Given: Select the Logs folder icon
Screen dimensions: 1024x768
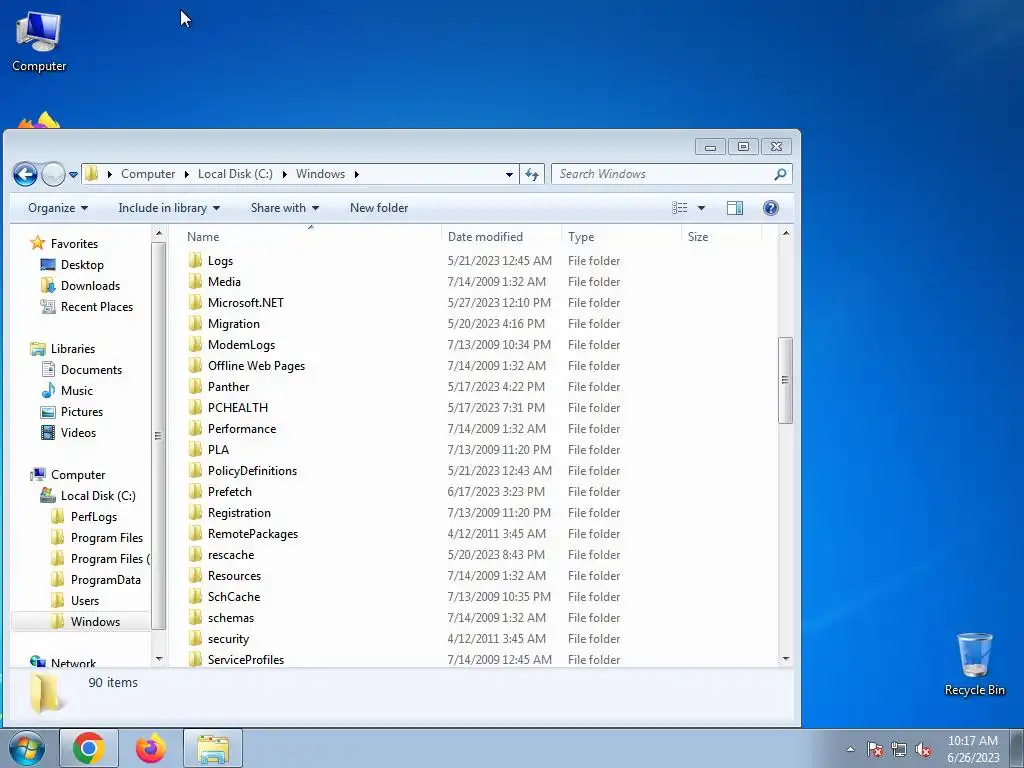Looking at the screenshot, I should 195,261.
